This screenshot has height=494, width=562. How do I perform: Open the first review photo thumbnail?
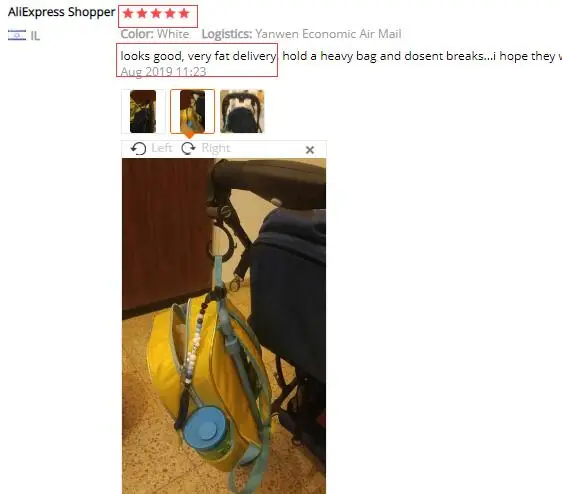point(143,111)
